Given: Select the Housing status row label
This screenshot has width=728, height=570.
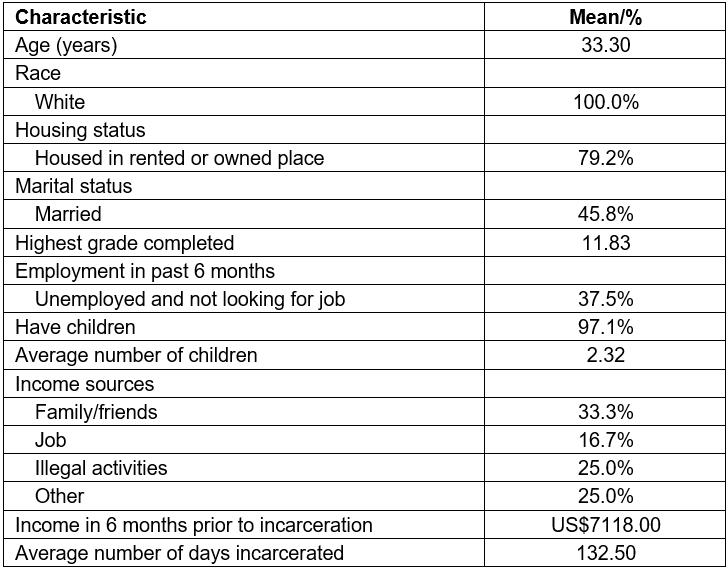Looking at the screenshot, I should (x=80, y=130).
